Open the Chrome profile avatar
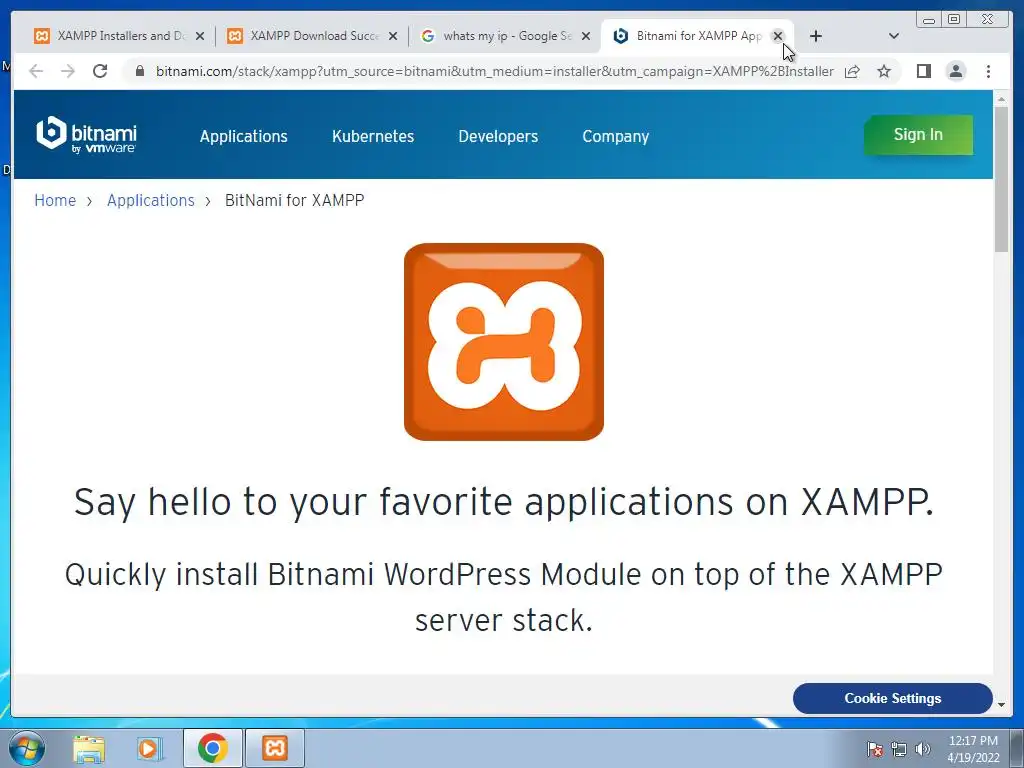 pos(955,71)
